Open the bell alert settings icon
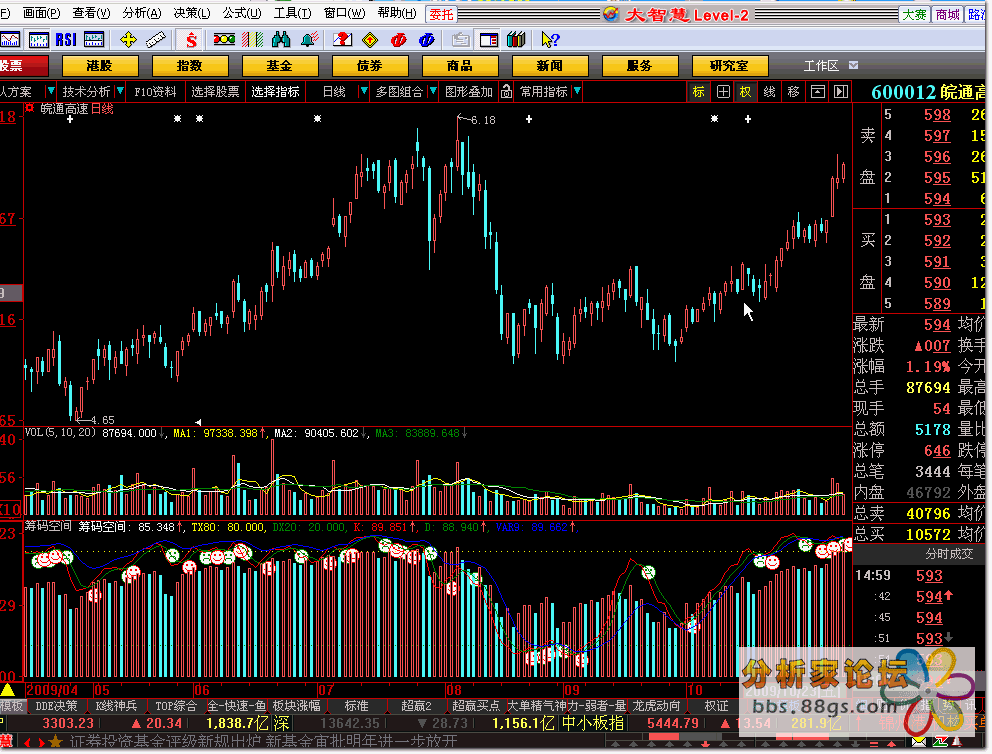This screenshot has width=992, height=754. tap(309, 40)
